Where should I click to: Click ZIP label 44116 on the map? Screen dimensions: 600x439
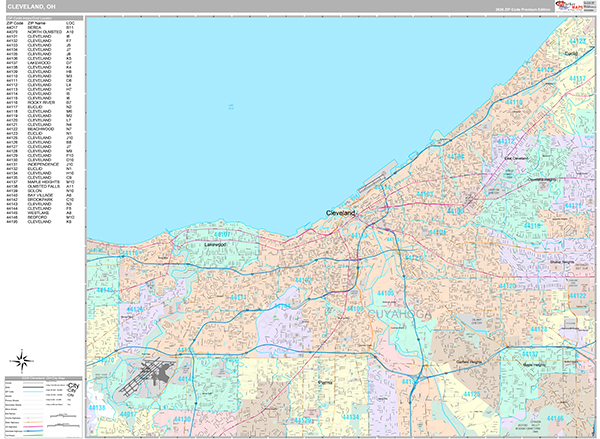click(129, 253)
